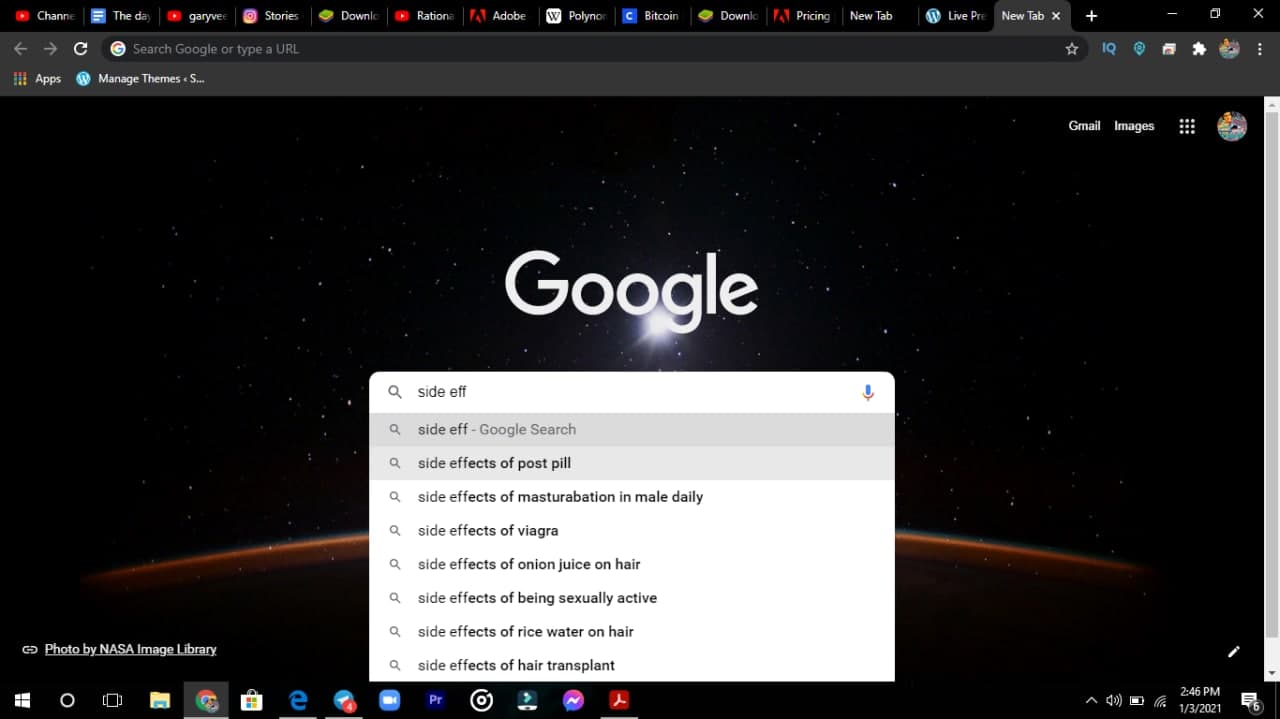Open the Chrome three-dot menu
The width and height of the screenshot is (1280, 719).
tap(1259, 48)
